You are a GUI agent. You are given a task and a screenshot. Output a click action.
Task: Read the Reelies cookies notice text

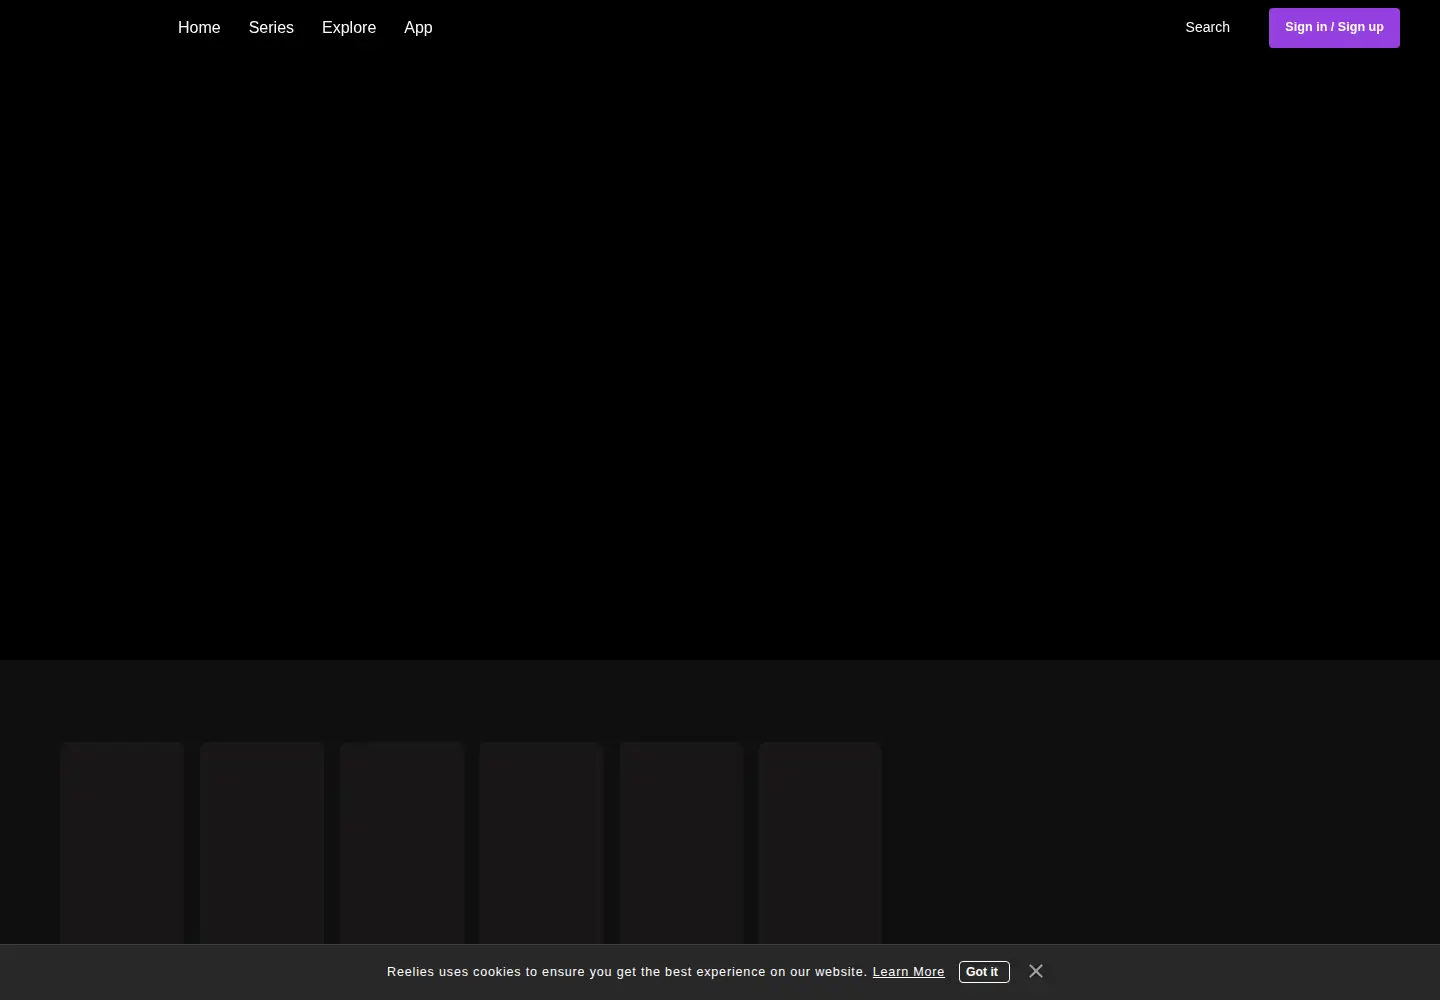627,972
